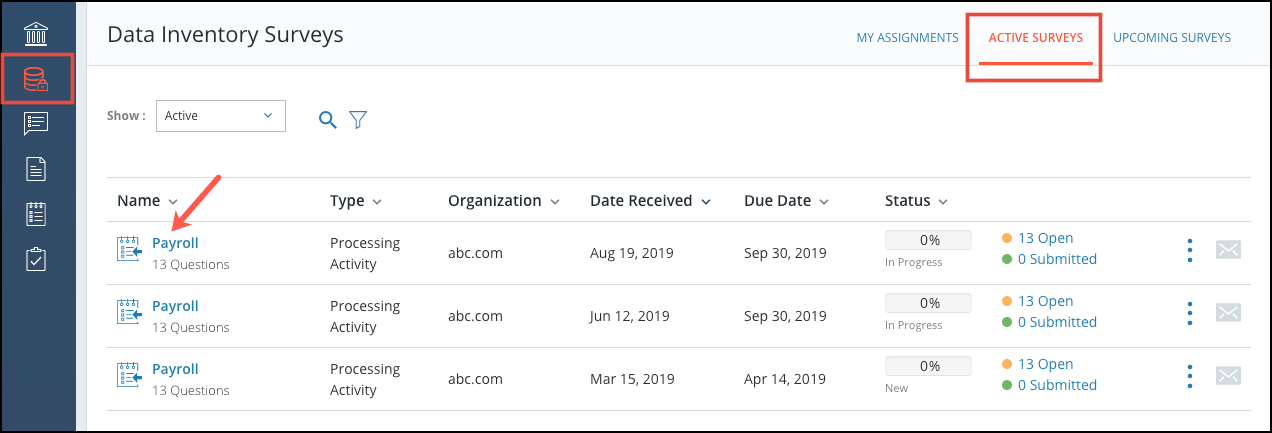Image resolution: width=1272 pixels, height=433 pixels.
Task: Click 0% progress bar of Mar 15 survey
Action: point(928,366)
